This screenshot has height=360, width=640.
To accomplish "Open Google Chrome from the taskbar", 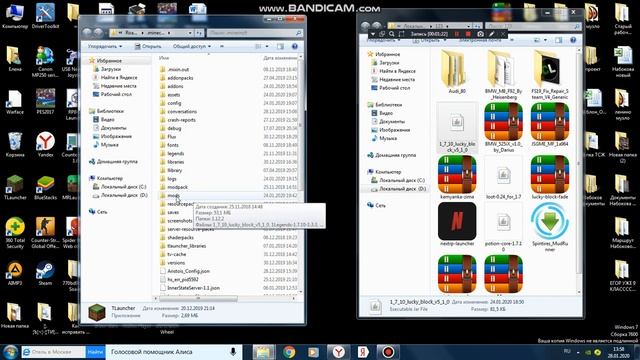I will tap(289, 352).
